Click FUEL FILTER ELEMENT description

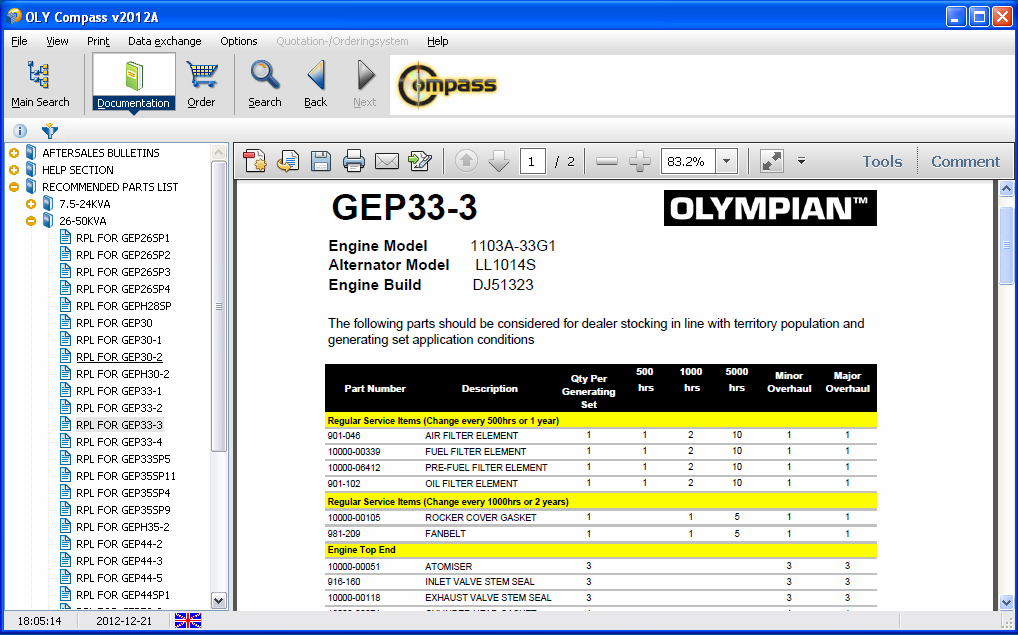pyautogui.click(x=475, y=451)
